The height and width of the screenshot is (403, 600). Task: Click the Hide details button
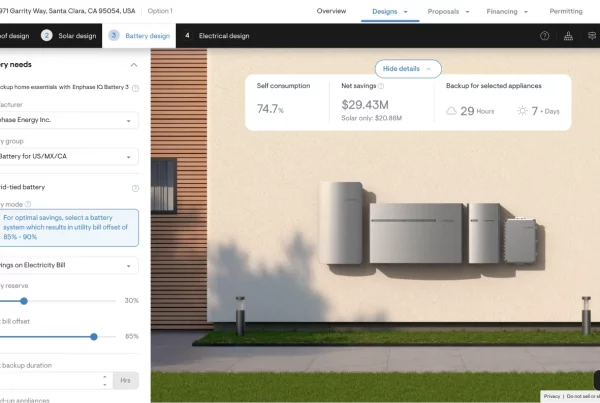(407, 69)
